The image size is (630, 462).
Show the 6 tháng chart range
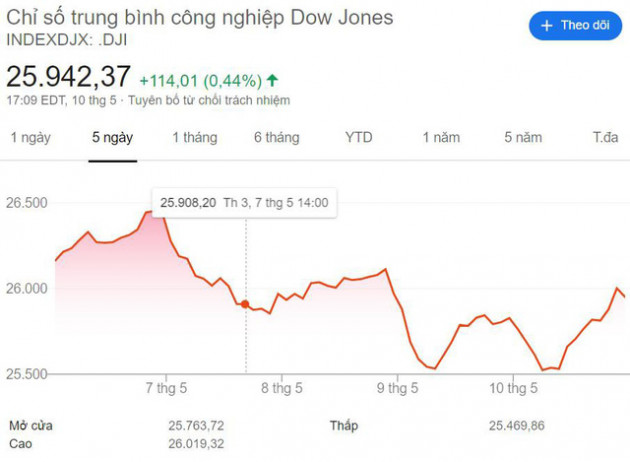(276, 138)
